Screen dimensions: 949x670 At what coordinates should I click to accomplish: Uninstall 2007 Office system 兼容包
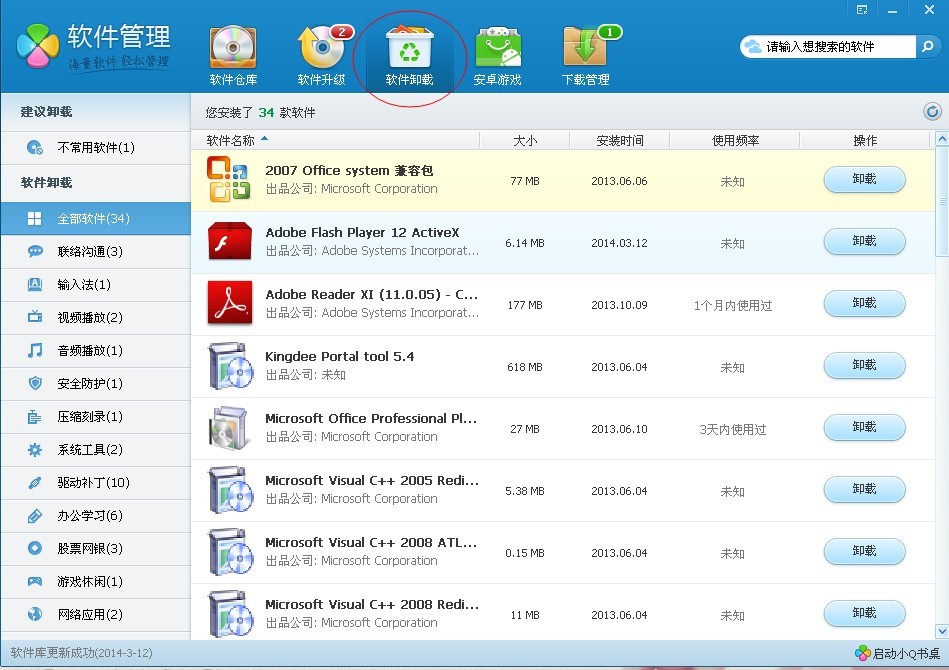coord(864,179)
